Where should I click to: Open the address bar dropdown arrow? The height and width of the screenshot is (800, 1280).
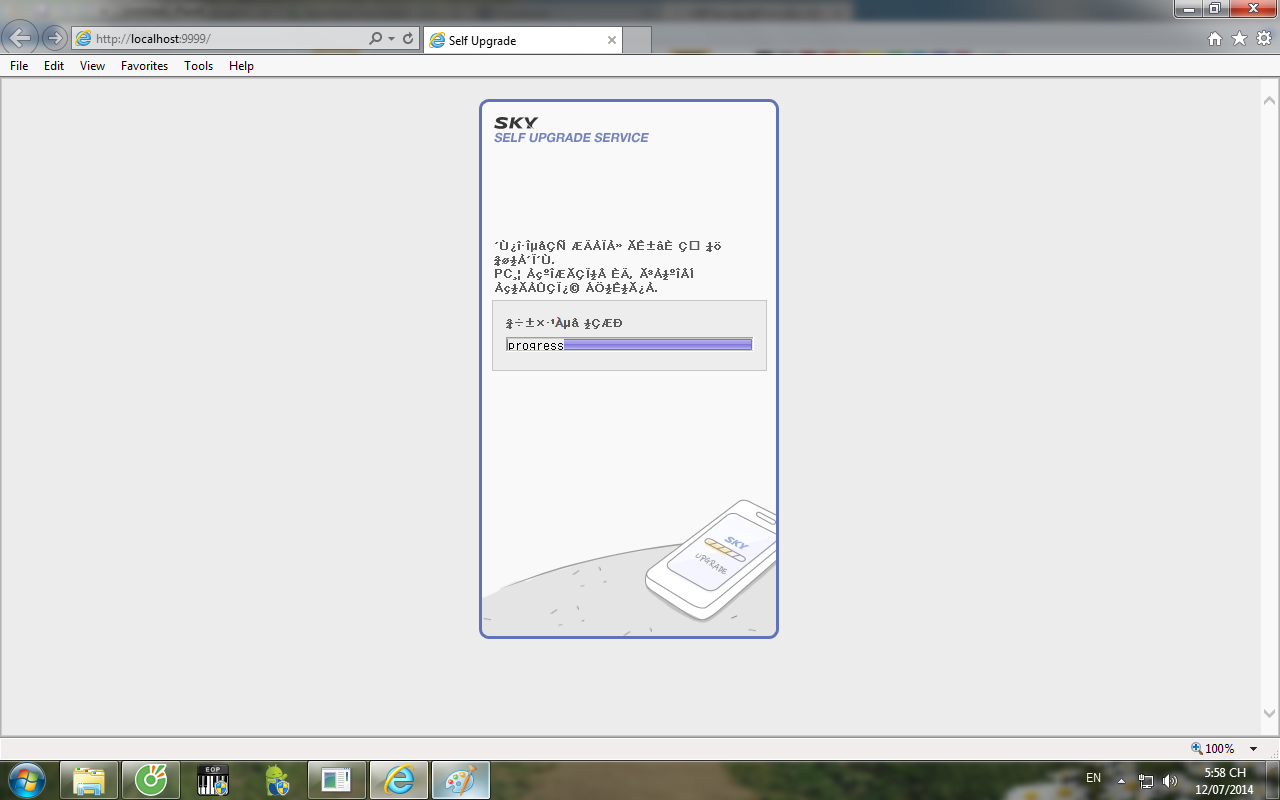[x=392, y=39]
